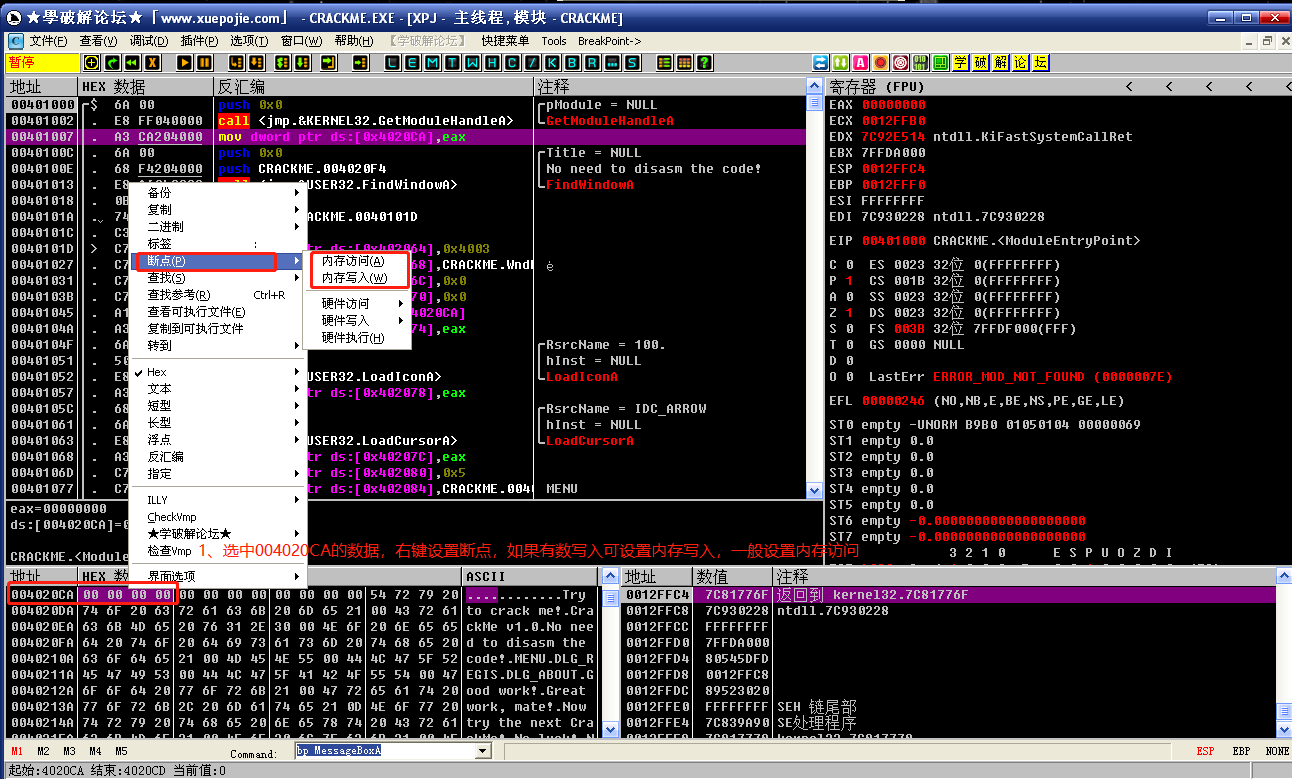The image size is (1292, 779).
Task: Open Executable modules with E toolbar icon
Action: coord(413,63)
